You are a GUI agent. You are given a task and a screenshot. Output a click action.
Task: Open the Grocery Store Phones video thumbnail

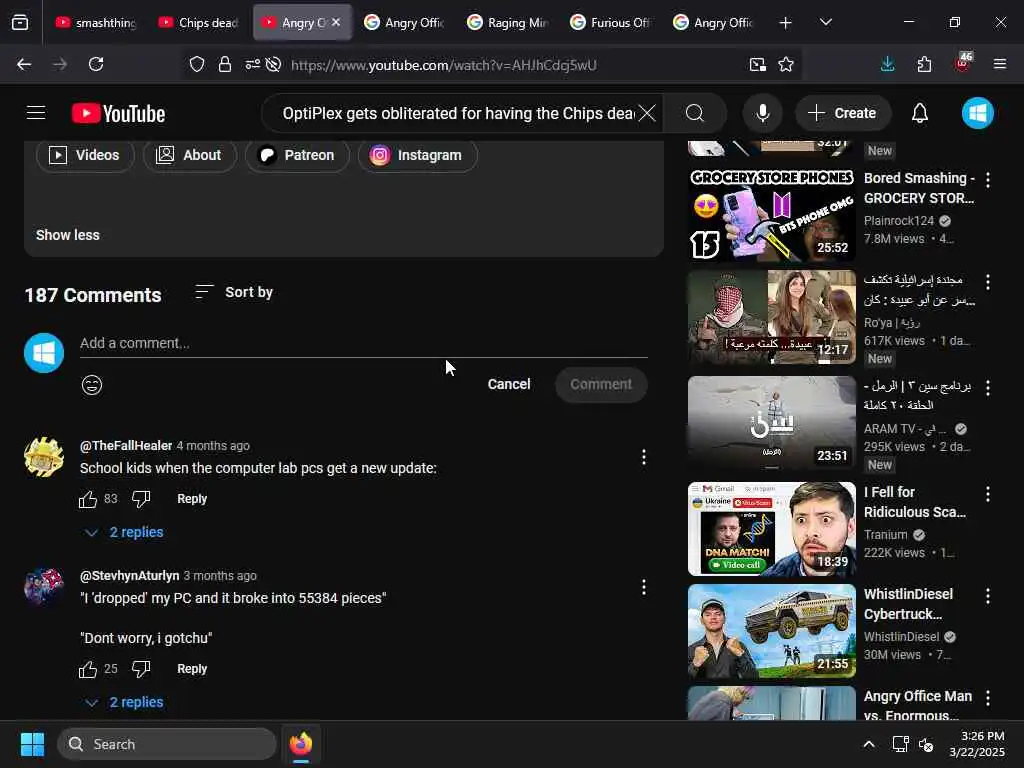[x=771, y=215]
